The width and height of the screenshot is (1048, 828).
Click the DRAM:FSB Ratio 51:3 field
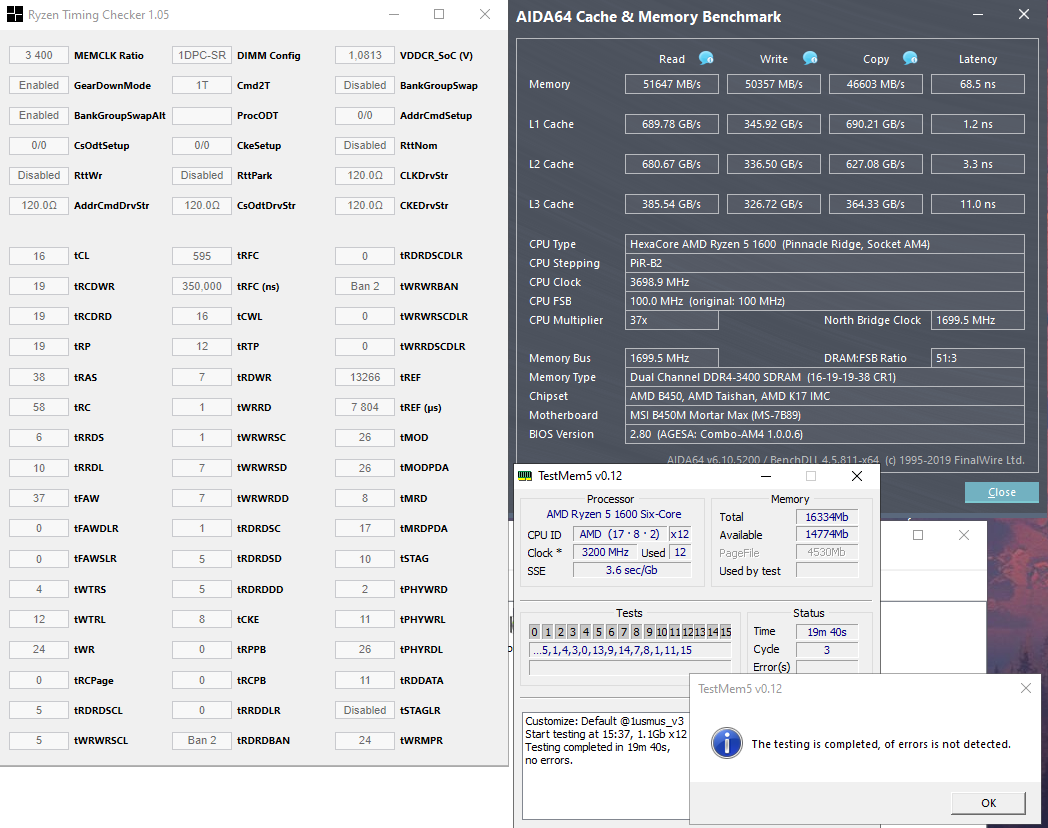978,358
